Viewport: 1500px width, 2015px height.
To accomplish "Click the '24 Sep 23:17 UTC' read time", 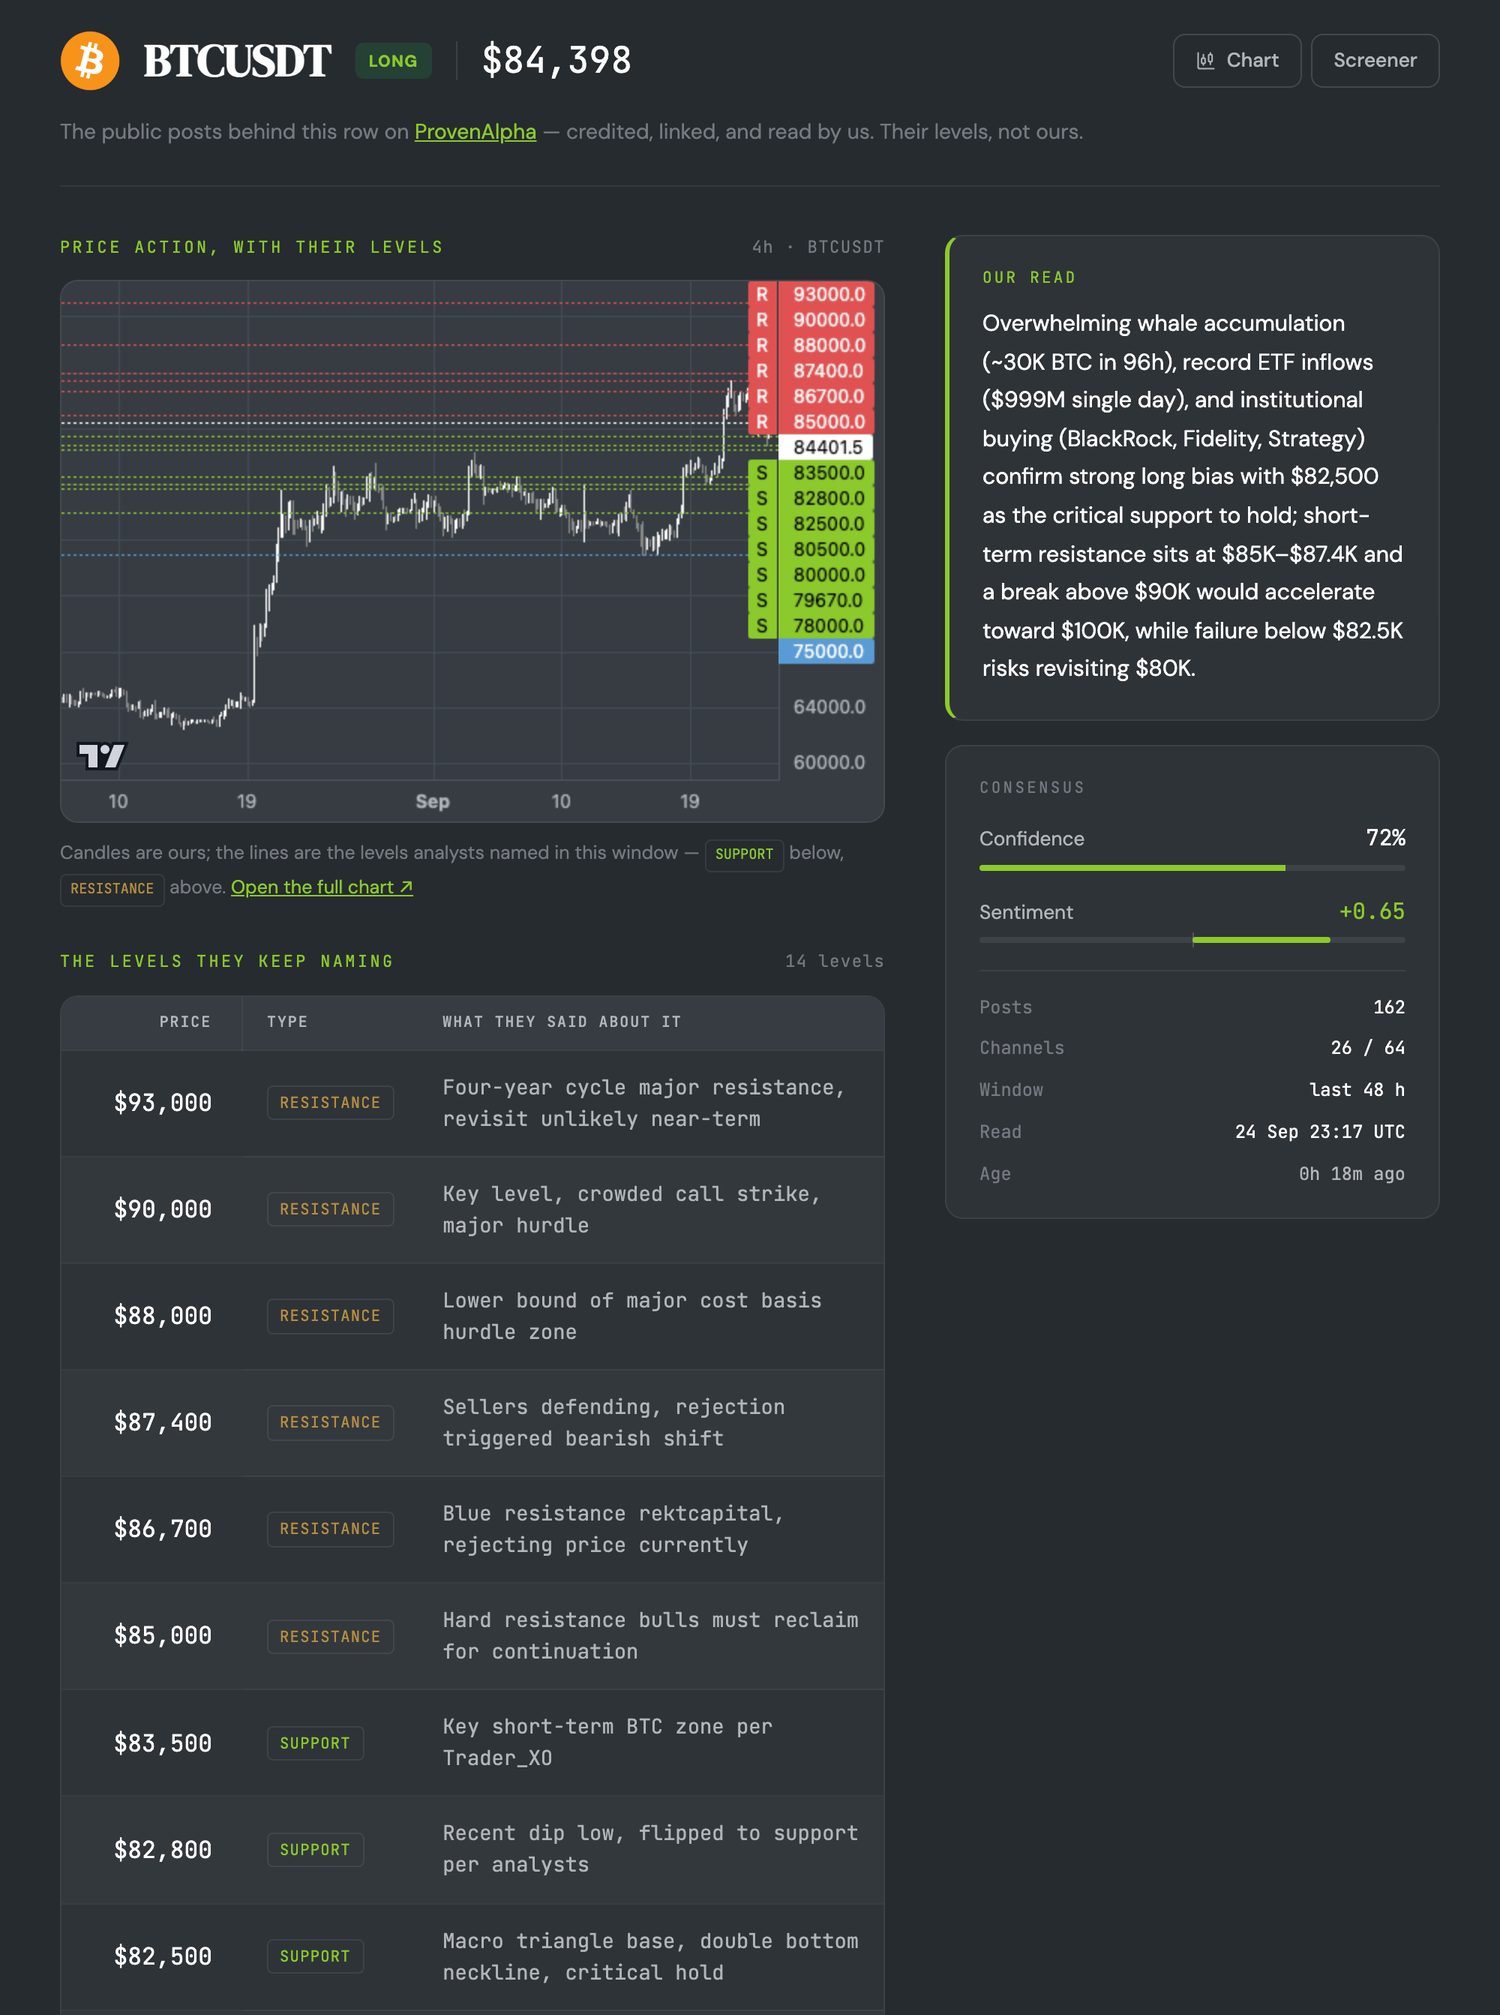I will click(x=1320, y=1132).
